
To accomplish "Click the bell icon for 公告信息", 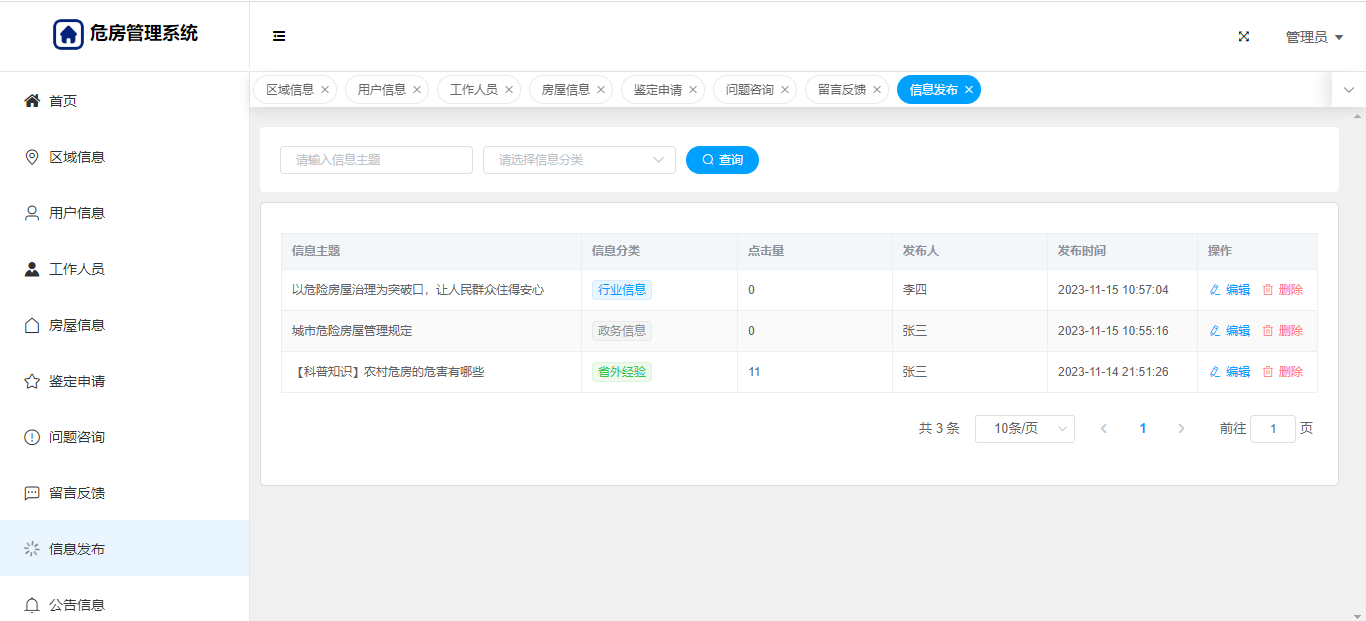I will point(32,605).
